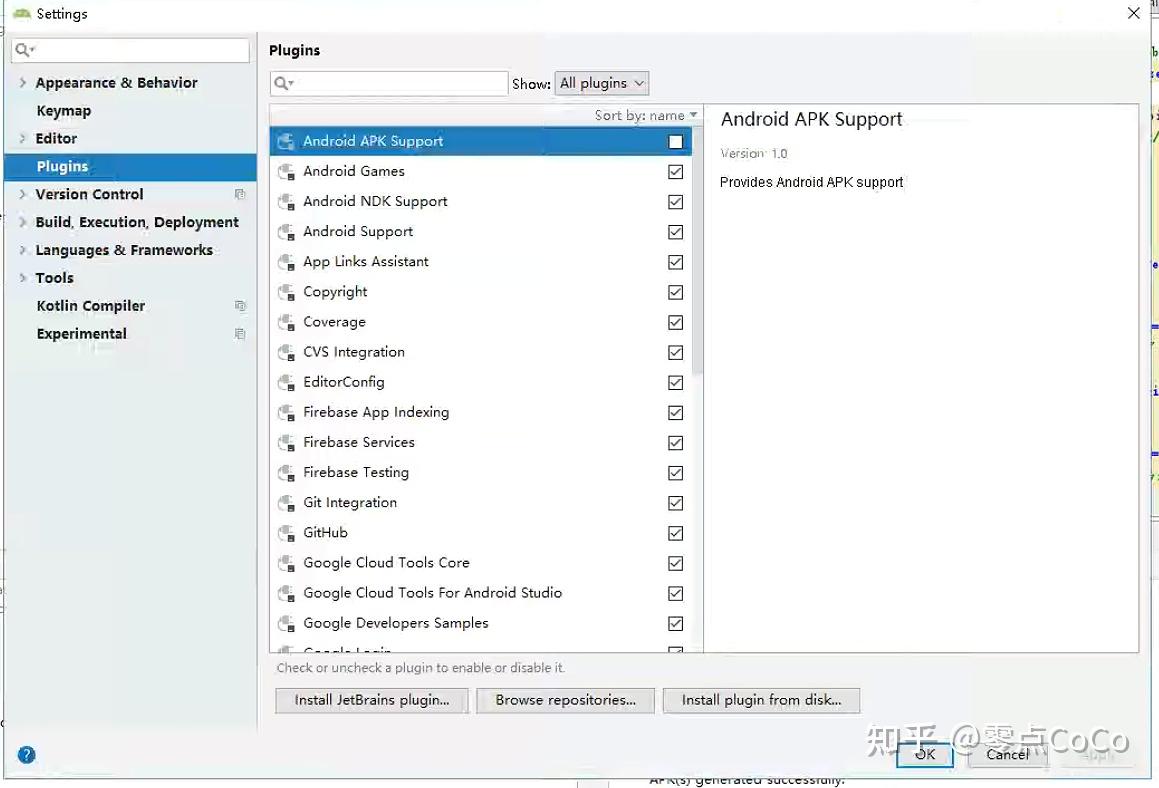Confirm settings with the OK button
The height and width of the screenshot is (788, 1159).
click(x=925, y=755)
